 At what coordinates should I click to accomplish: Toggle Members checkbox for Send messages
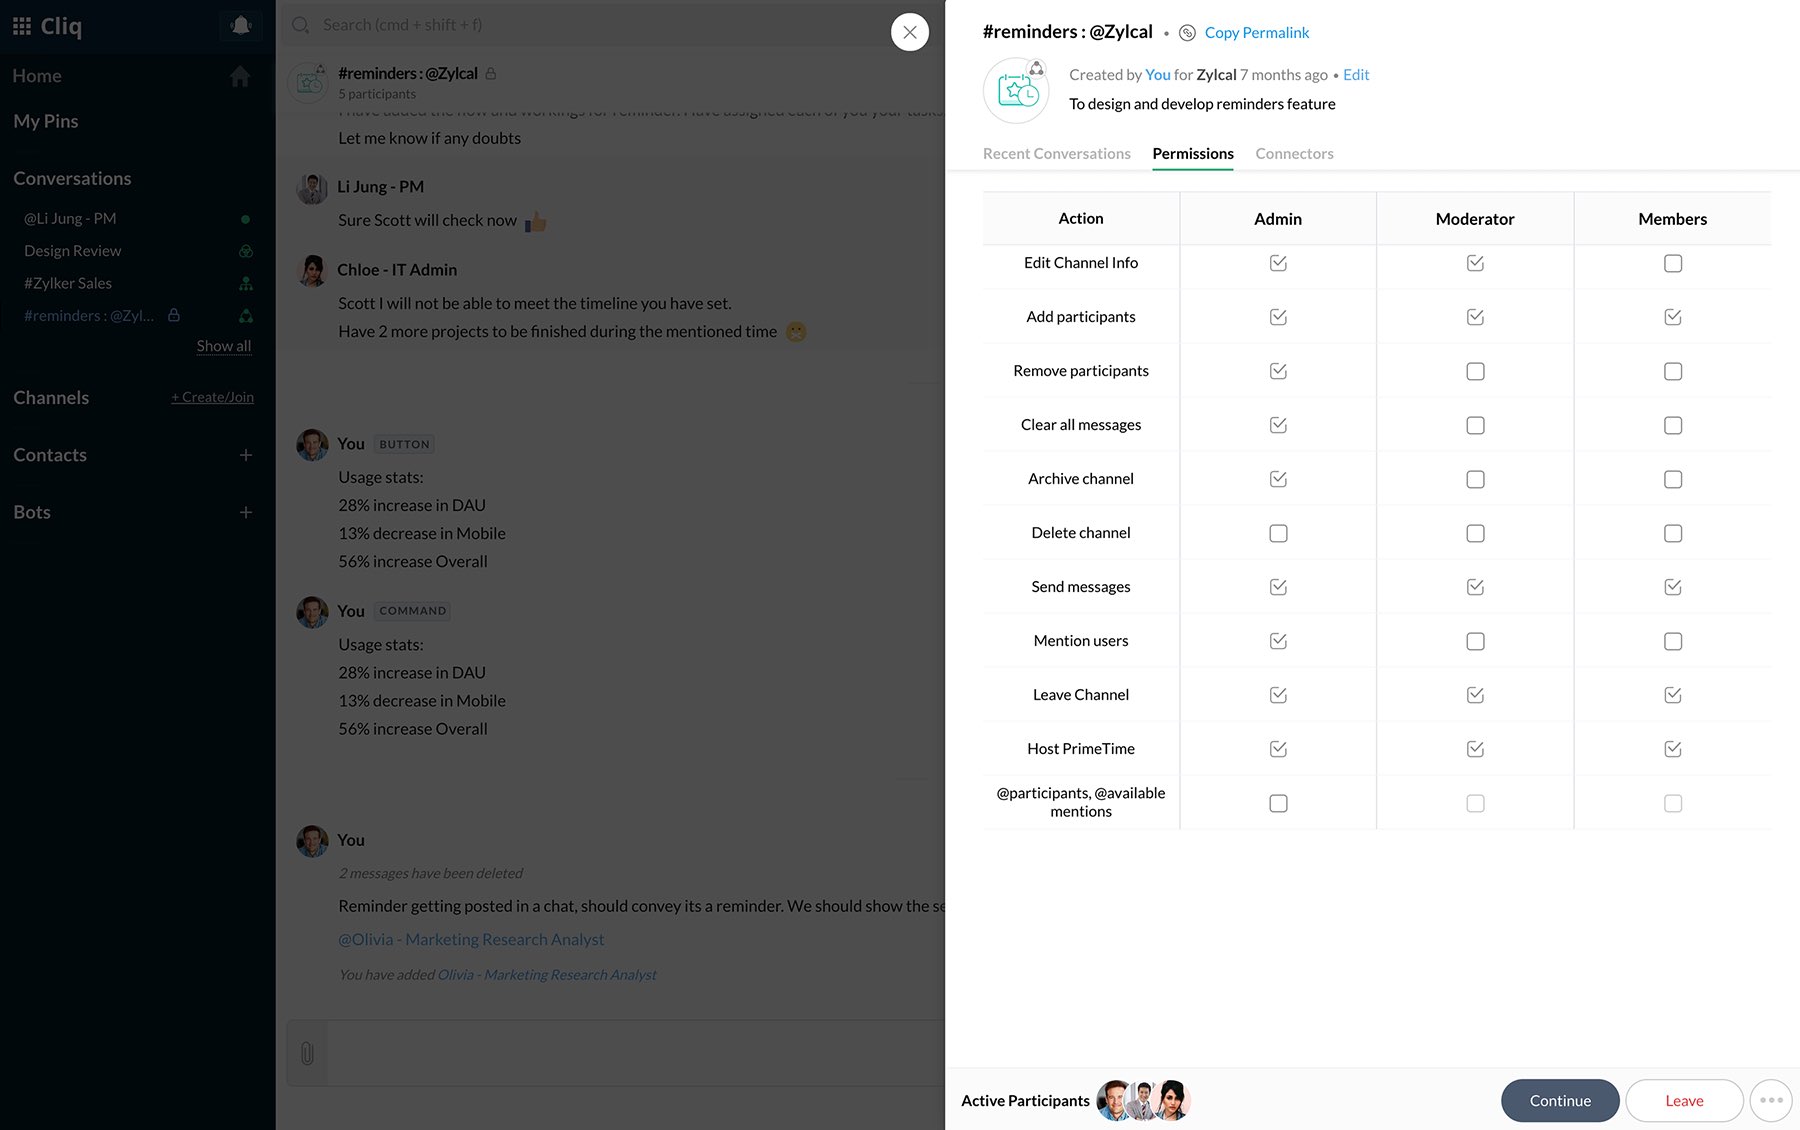coord(1673,587)
